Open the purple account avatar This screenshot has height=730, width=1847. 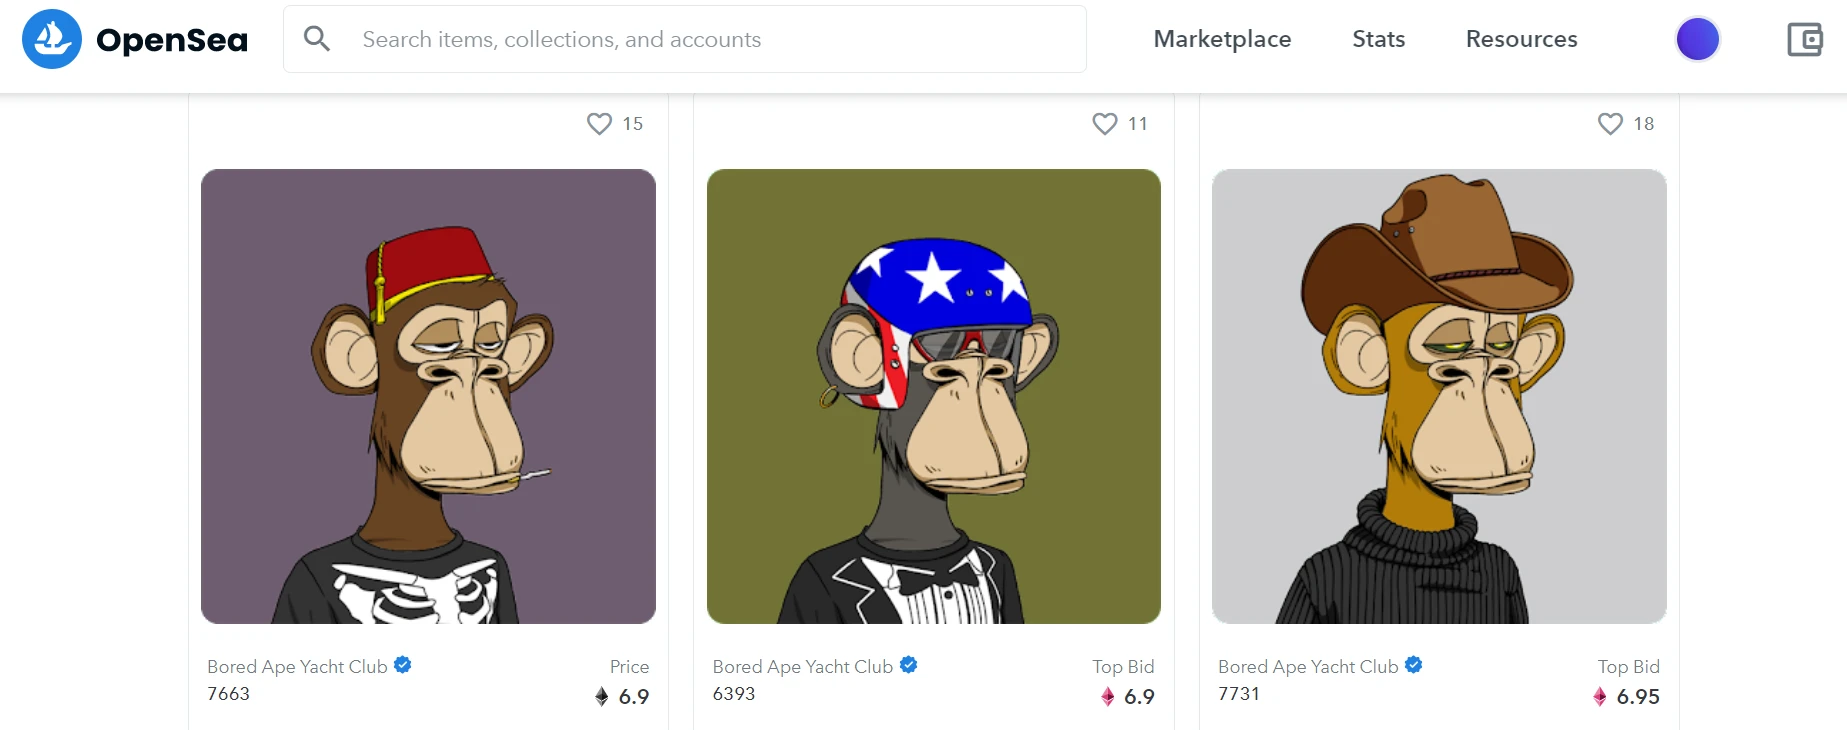1697,40
